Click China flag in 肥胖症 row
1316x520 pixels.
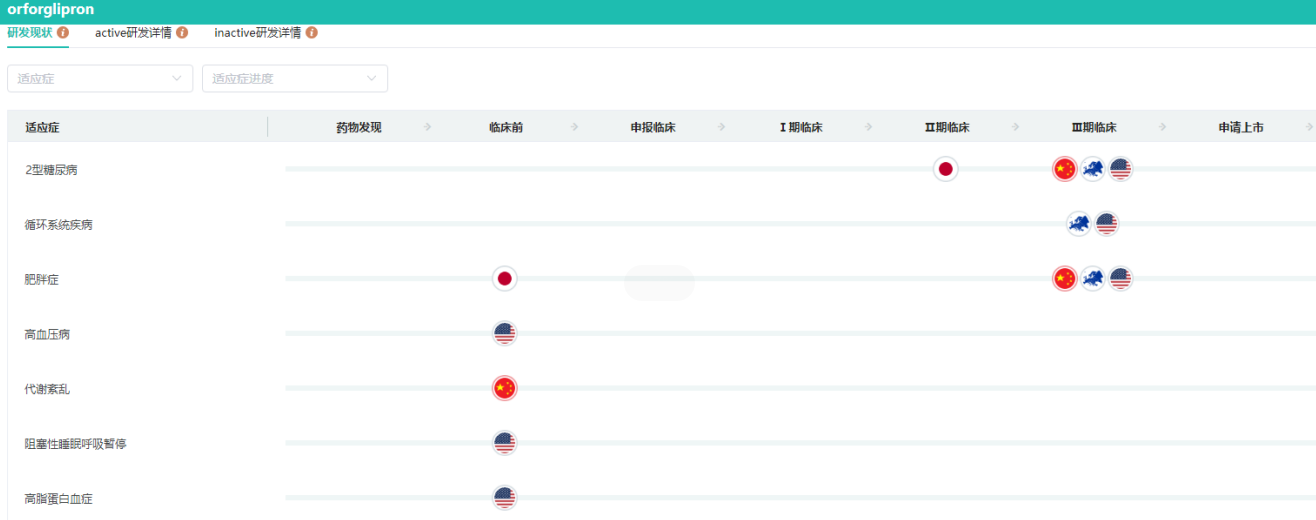coord(1065,279)
